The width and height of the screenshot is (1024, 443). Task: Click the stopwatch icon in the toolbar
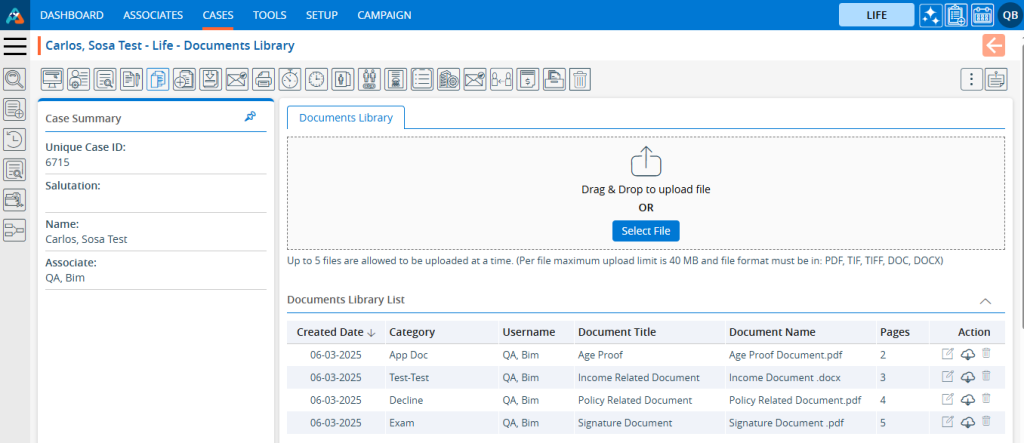click(290, 78)
